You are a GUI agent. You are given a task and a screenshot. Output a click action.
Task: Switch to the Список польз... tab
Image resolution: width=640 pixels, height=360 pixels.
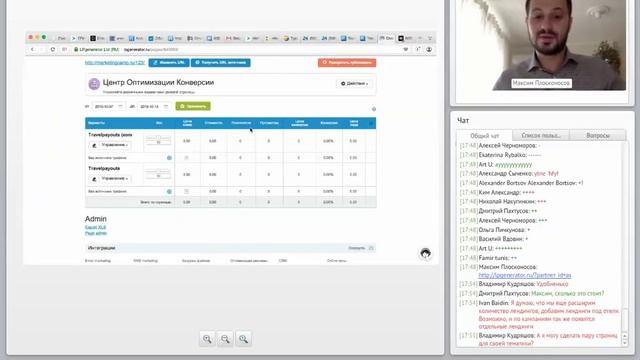pyautogui.click(x=541, y=135)
